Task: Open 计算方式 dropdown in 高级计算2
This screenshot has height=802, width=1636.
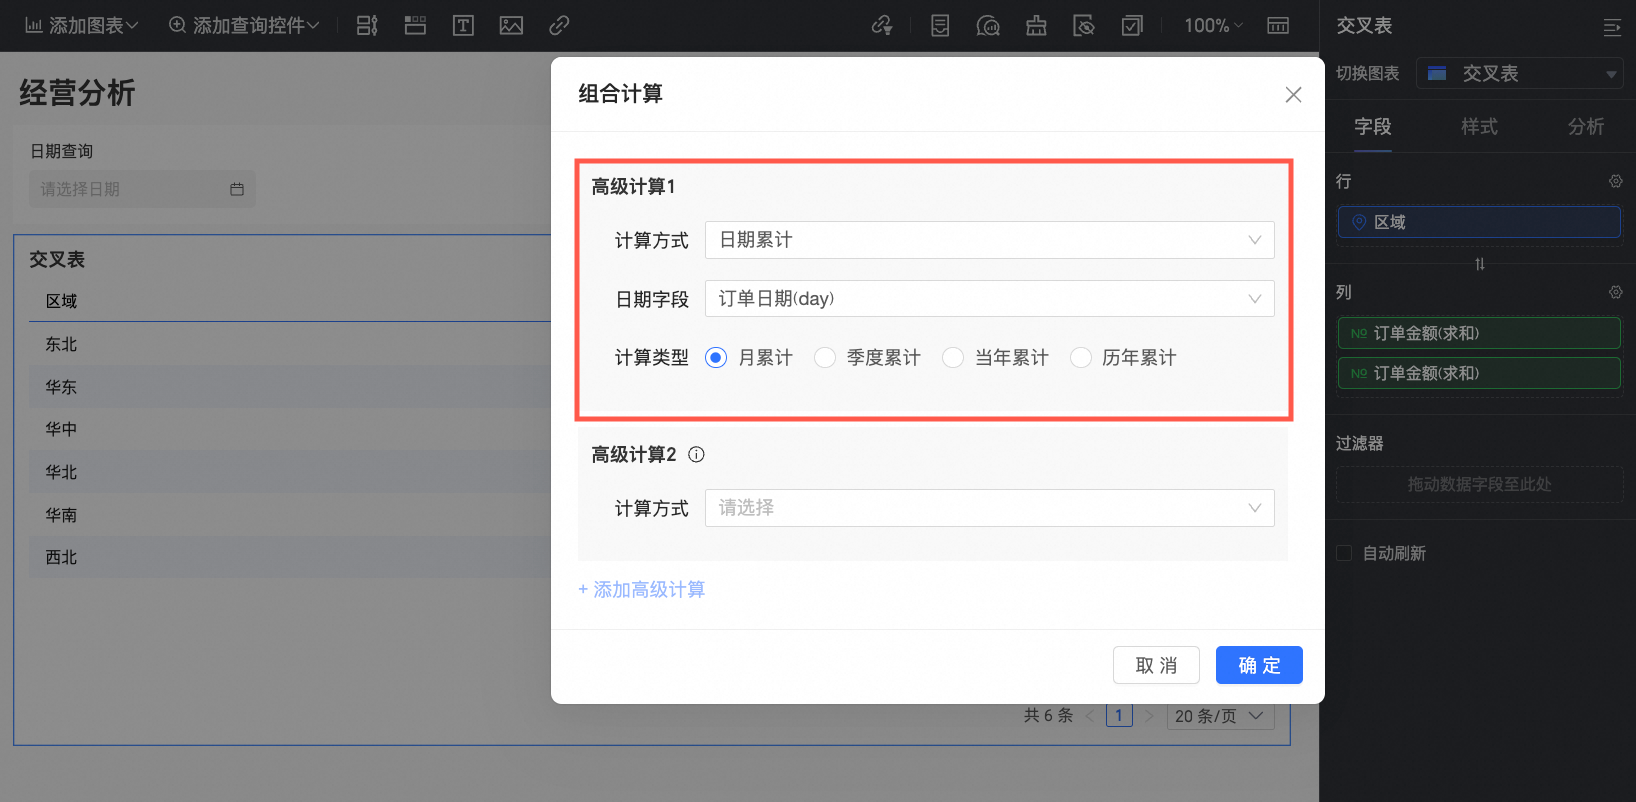Action: (x=990, y=508)
